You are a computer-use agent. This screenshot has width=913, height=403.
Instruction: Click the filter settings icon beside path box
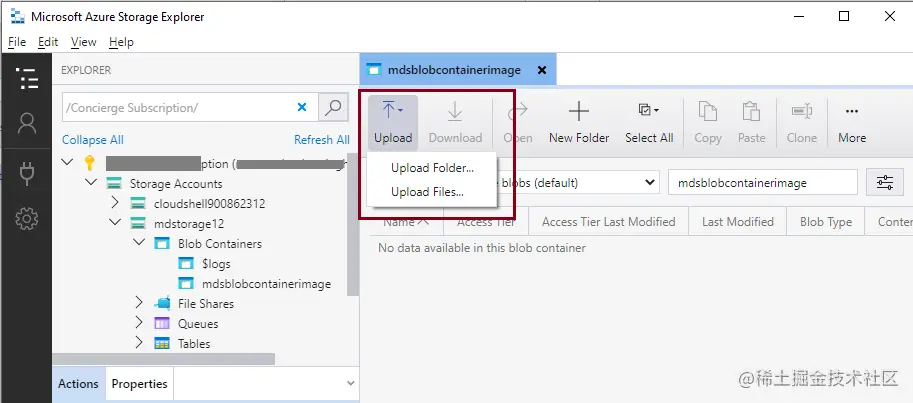pos(884,183)
